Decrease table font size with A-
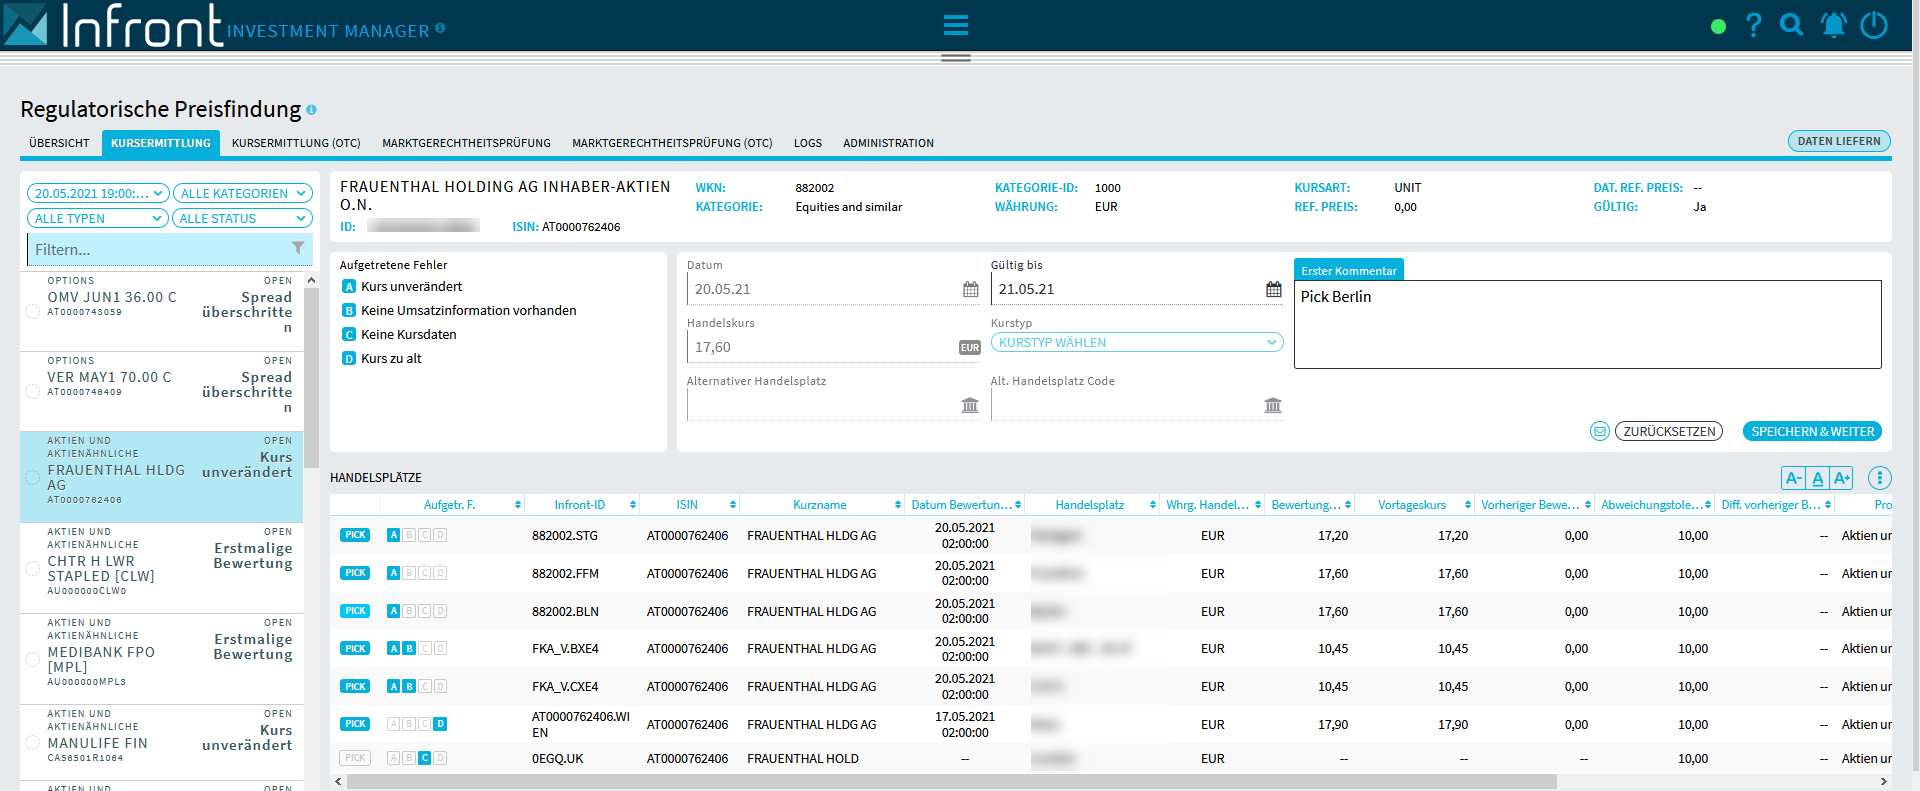 1793,478
